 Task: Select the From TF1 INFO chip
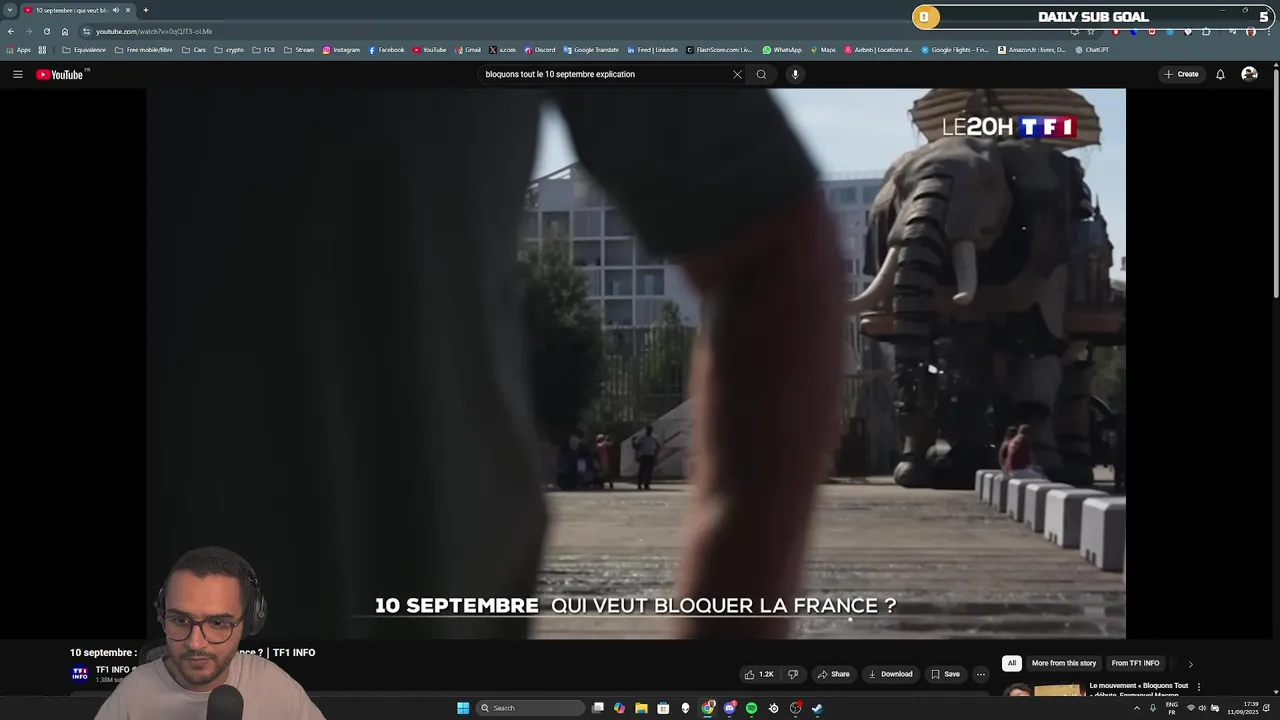pos(1135,663)
